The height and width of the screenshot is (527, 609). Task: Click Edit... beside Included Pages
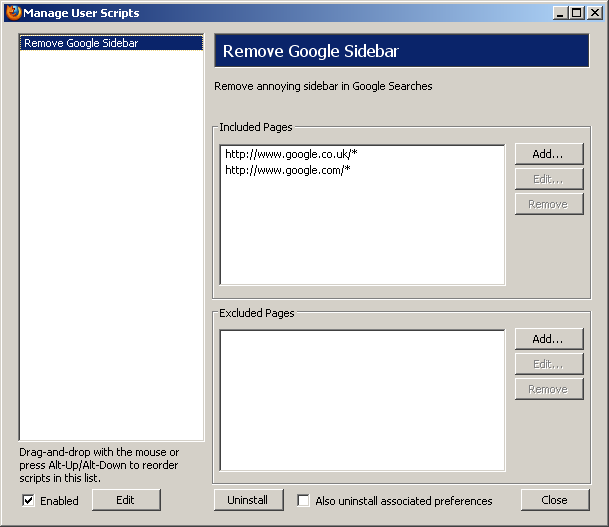tap(548, 179)
